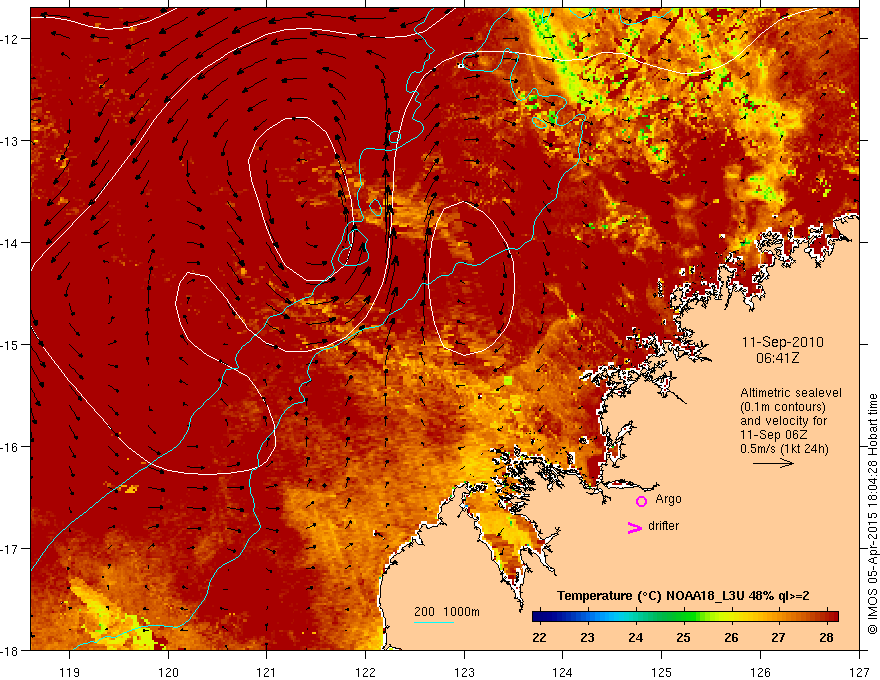Select the temperature colour bar
Image resolution: width=880 pixels, height=680 pixels.
coord(685,617)
